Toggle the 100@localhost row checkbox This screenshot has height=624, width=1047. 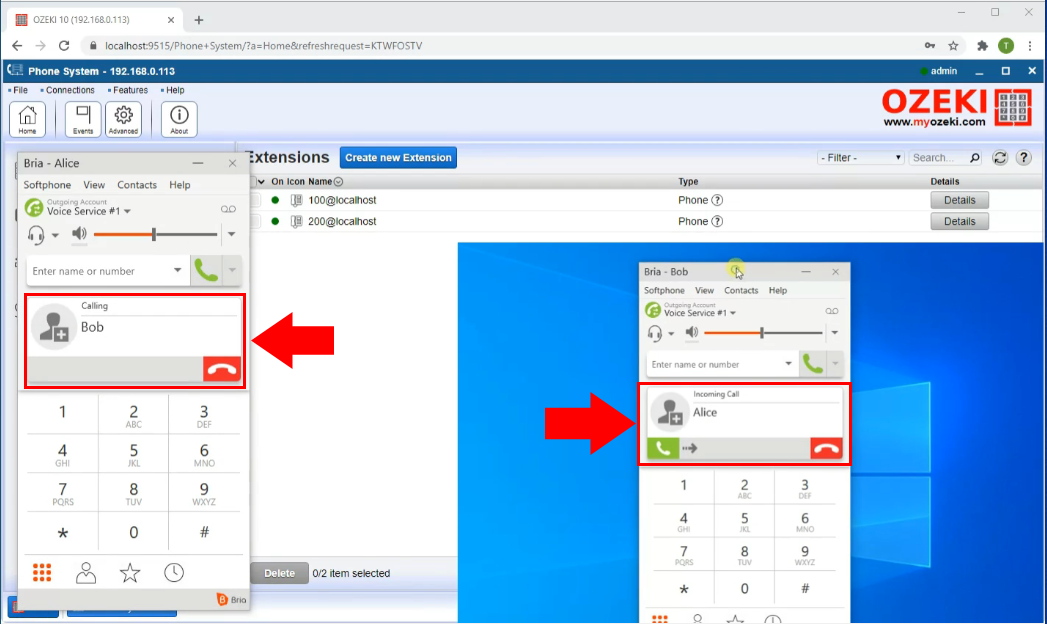pyautogui.click(x=255, y=200)
